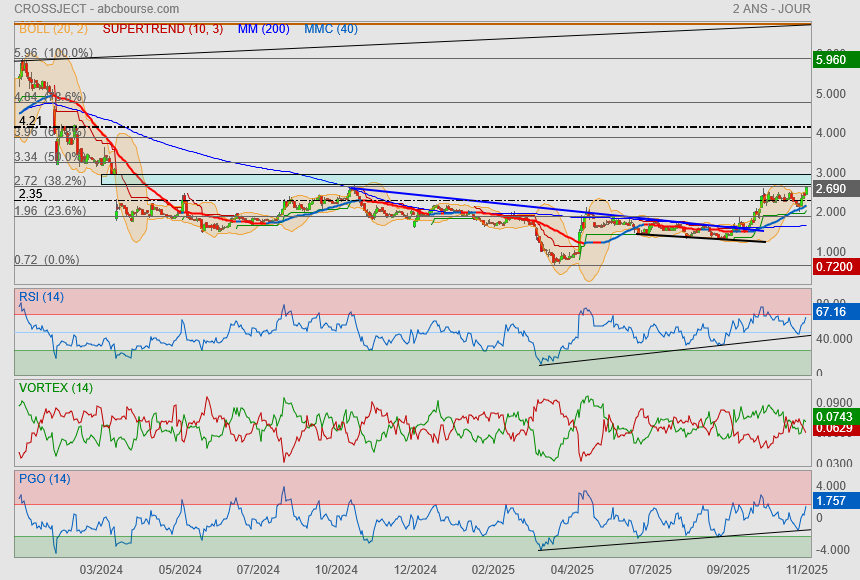
Task: Click the green 5.960 high price tag
Action: (835, 59)
